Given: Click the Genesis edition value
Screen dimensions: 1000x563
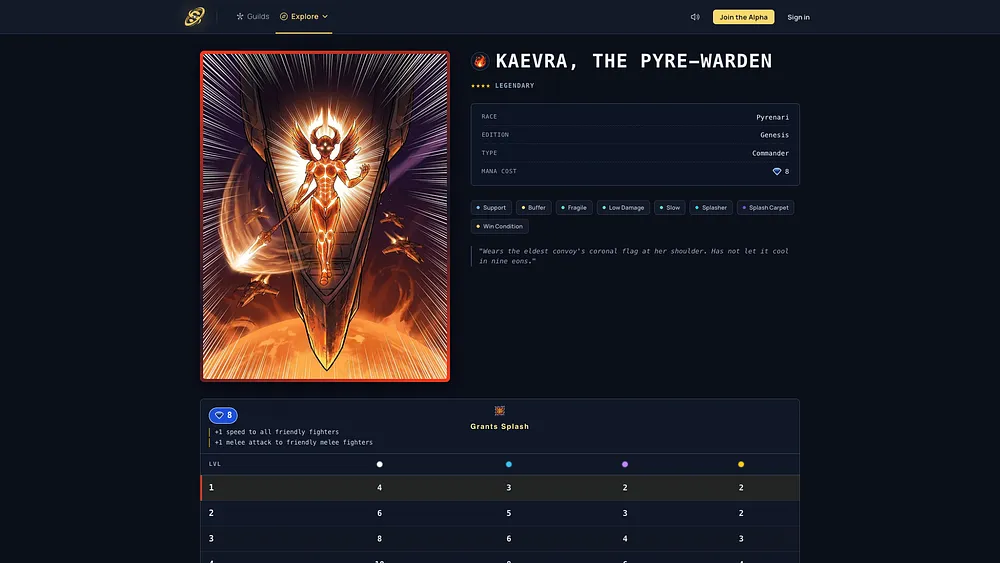Looking at the screenshot, I should 774,135.
